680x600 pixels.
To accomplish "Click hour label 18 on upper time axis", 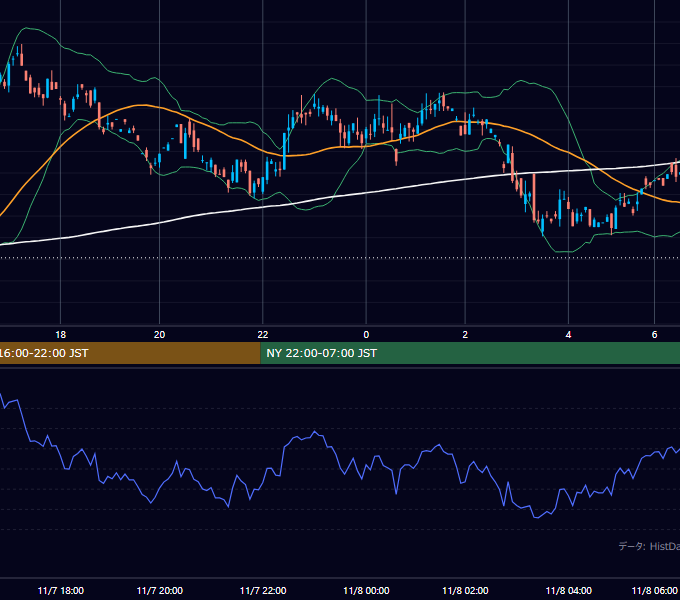I will click(61, 335).
